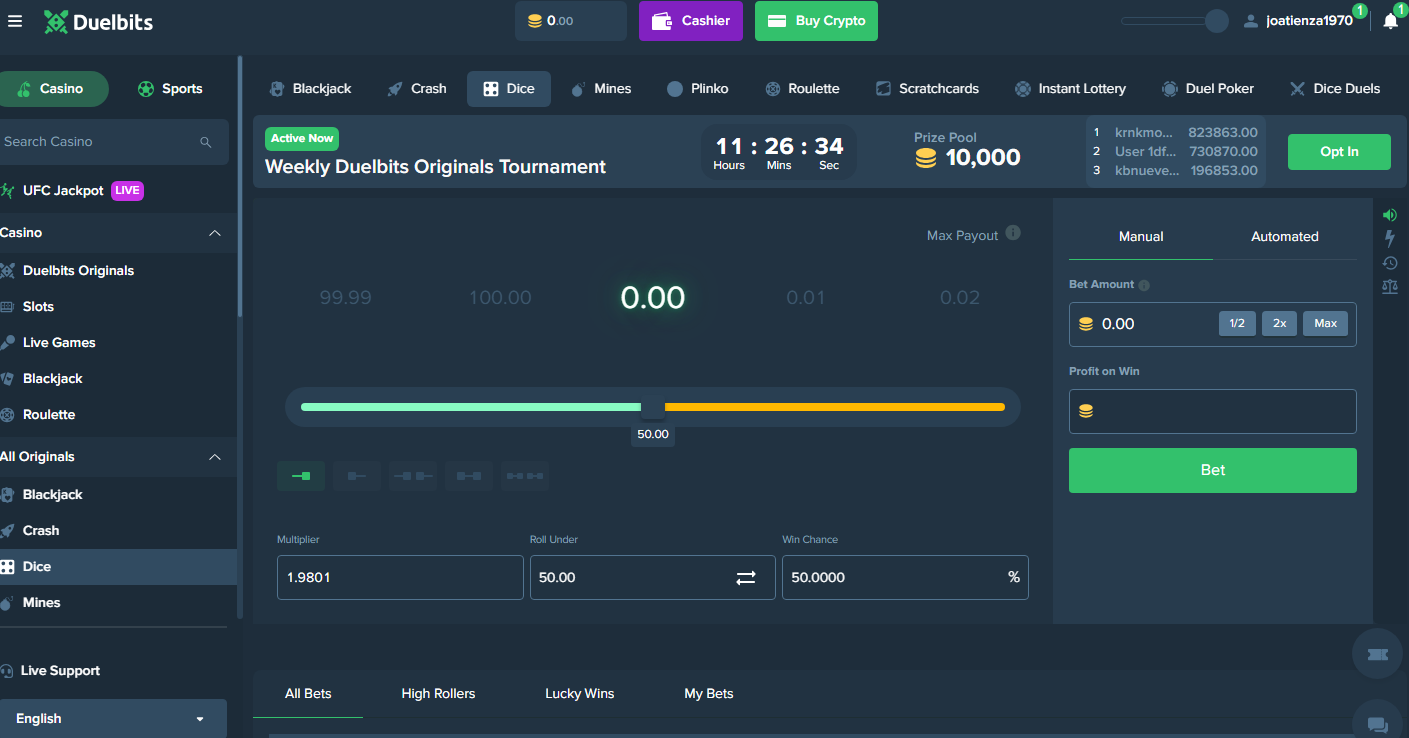The image size is (1409, 738).
Task: Collapse the Casino sidebar section
Action: [x=214, y=233]
